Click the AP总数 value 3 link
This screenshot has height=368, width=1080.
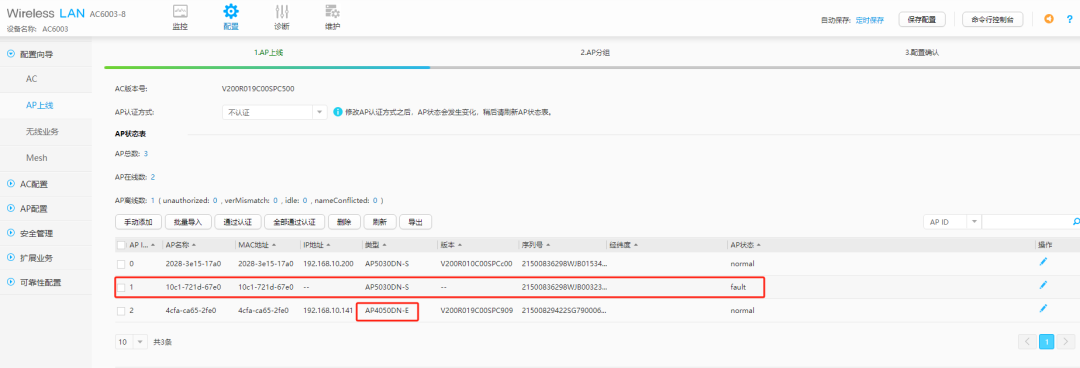(146, 153)
